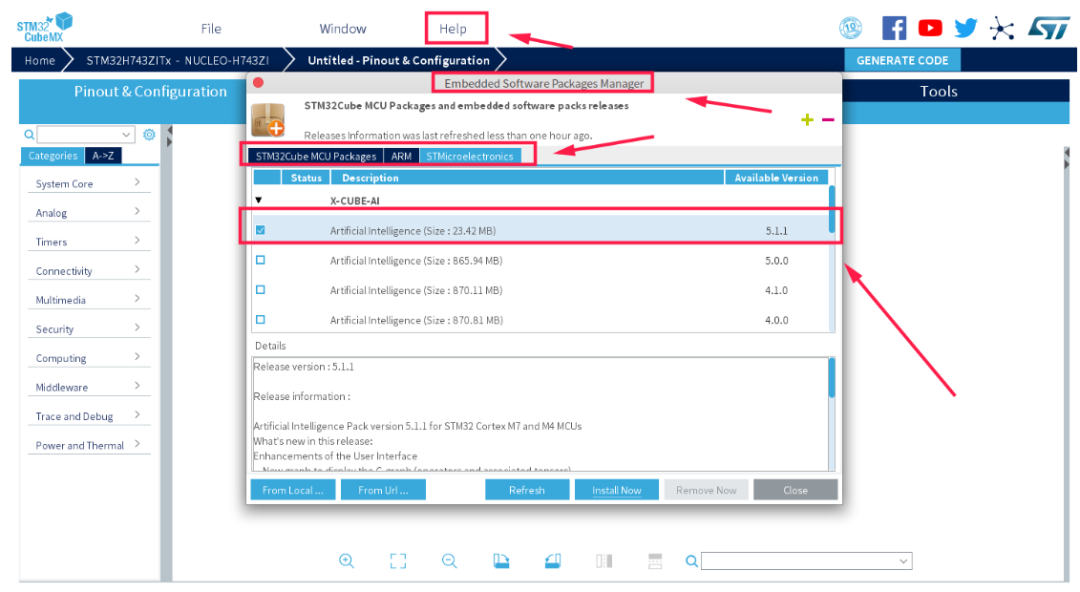The image size is (1080, 592).
Task: Expand the Power and Thermal category
Action: [88, 445]
